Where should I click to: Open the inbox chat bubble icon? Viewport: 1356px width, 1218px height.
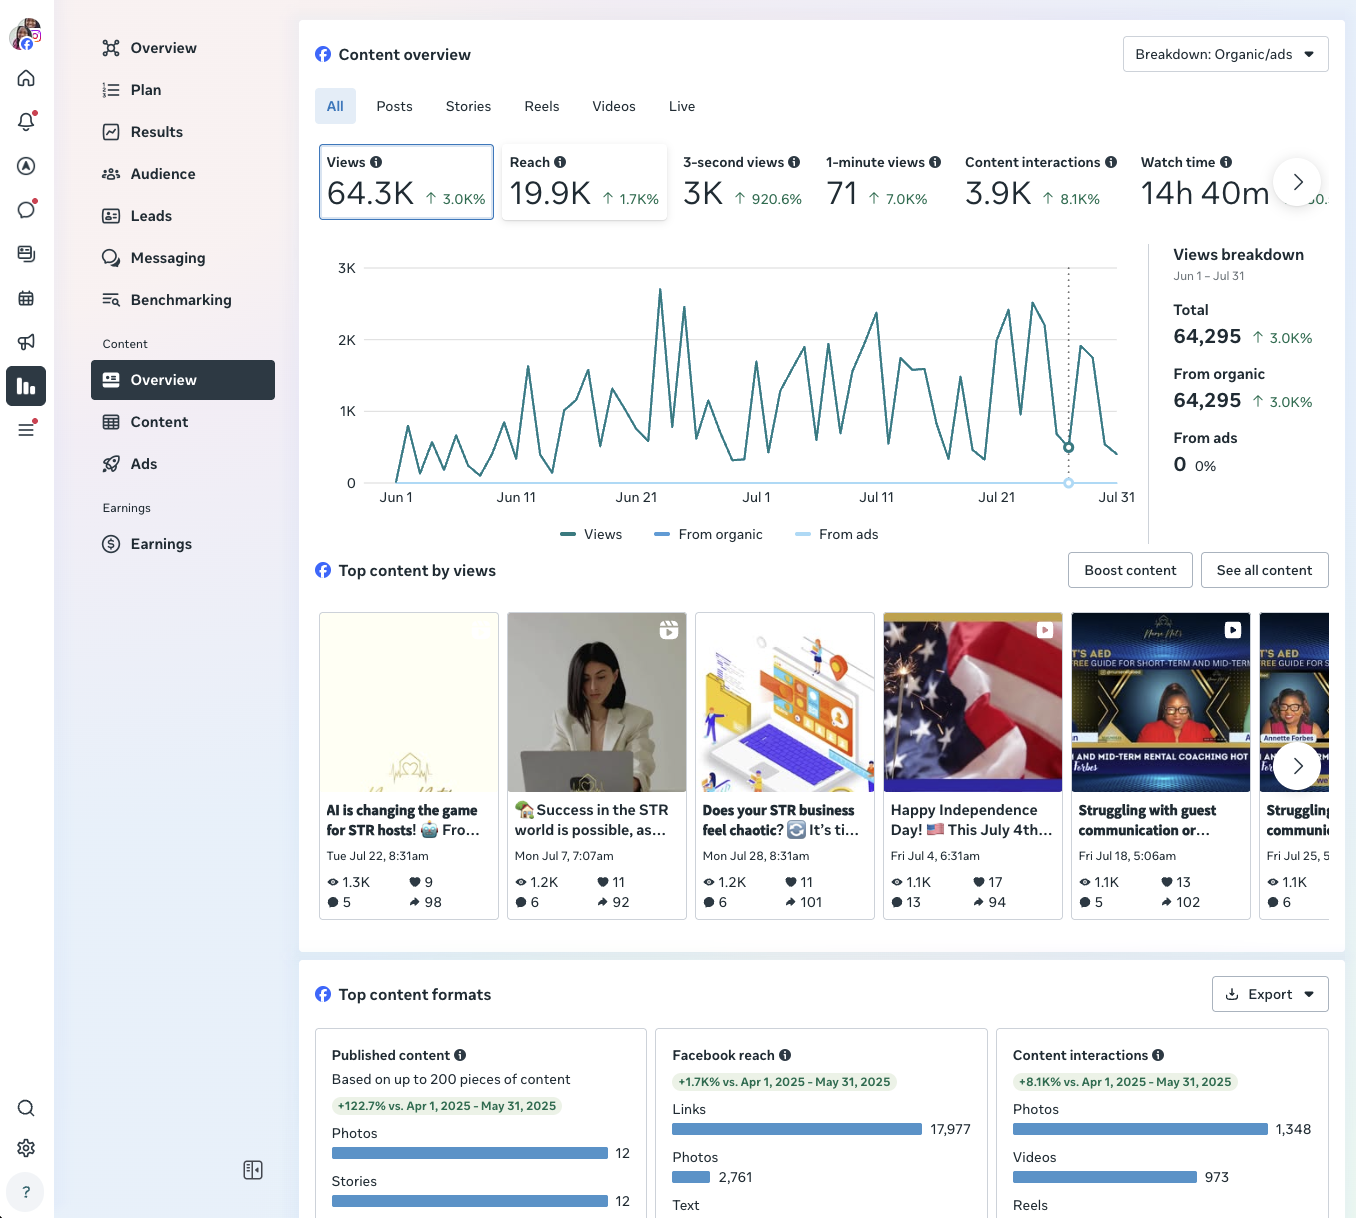[26, 210]
